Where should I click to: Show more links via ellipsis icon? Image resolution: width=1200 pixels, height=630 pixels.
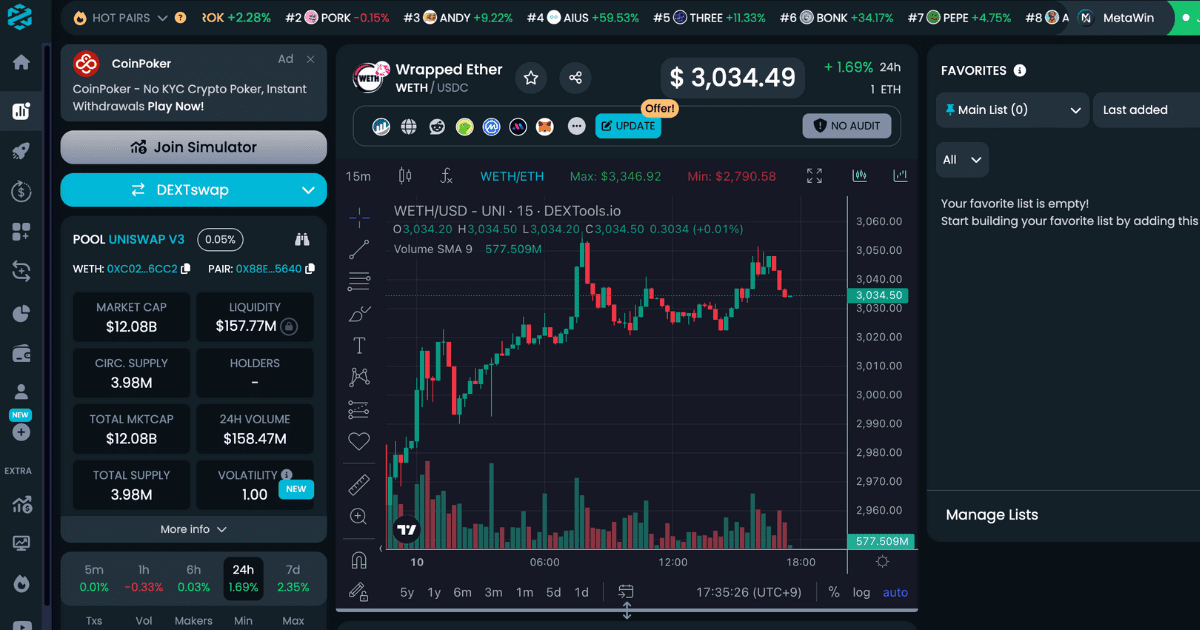coord(576,127)
